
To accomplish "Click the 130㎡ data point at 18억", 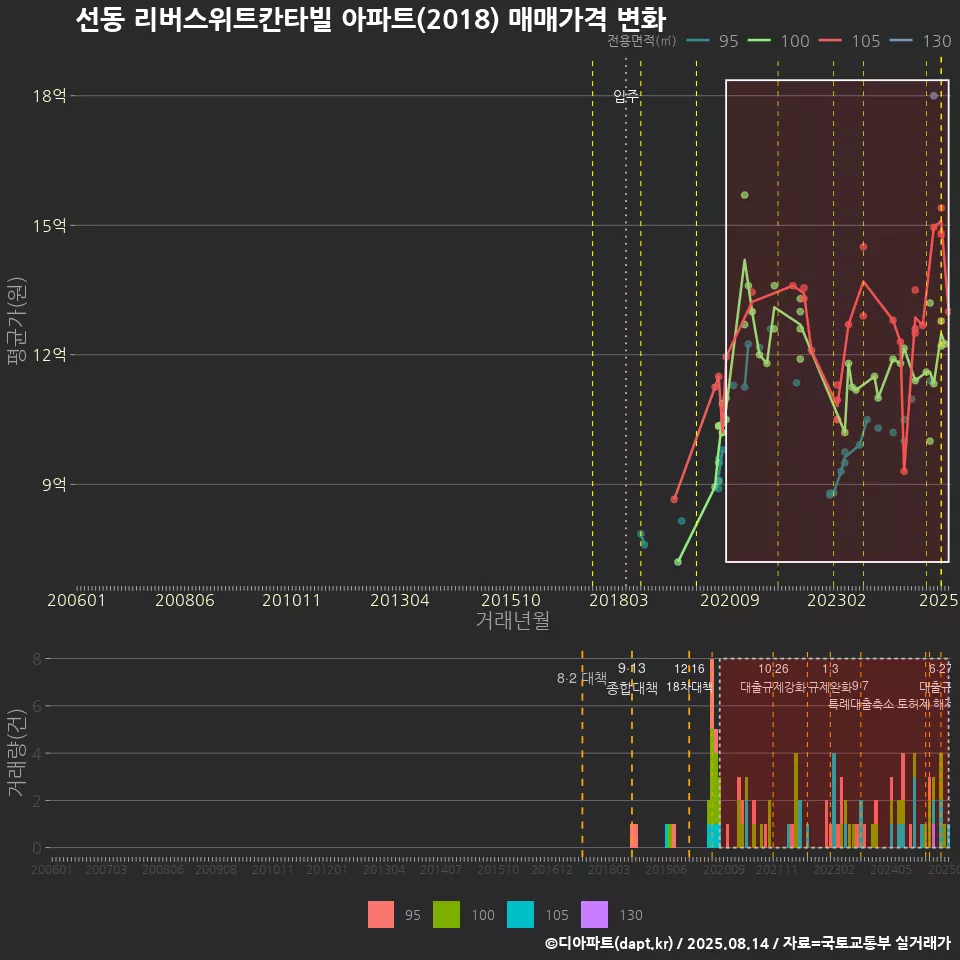I will (934, 96).
